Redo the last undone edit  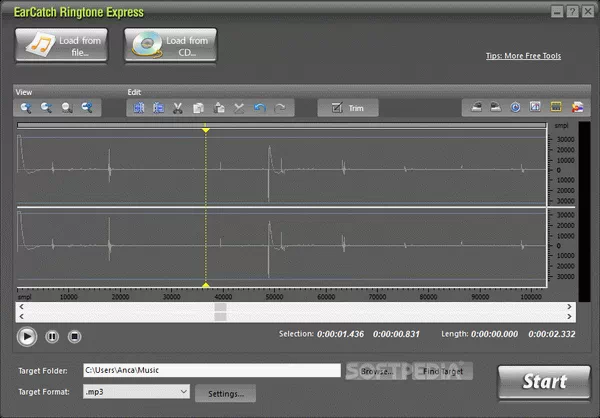point(280,108)
